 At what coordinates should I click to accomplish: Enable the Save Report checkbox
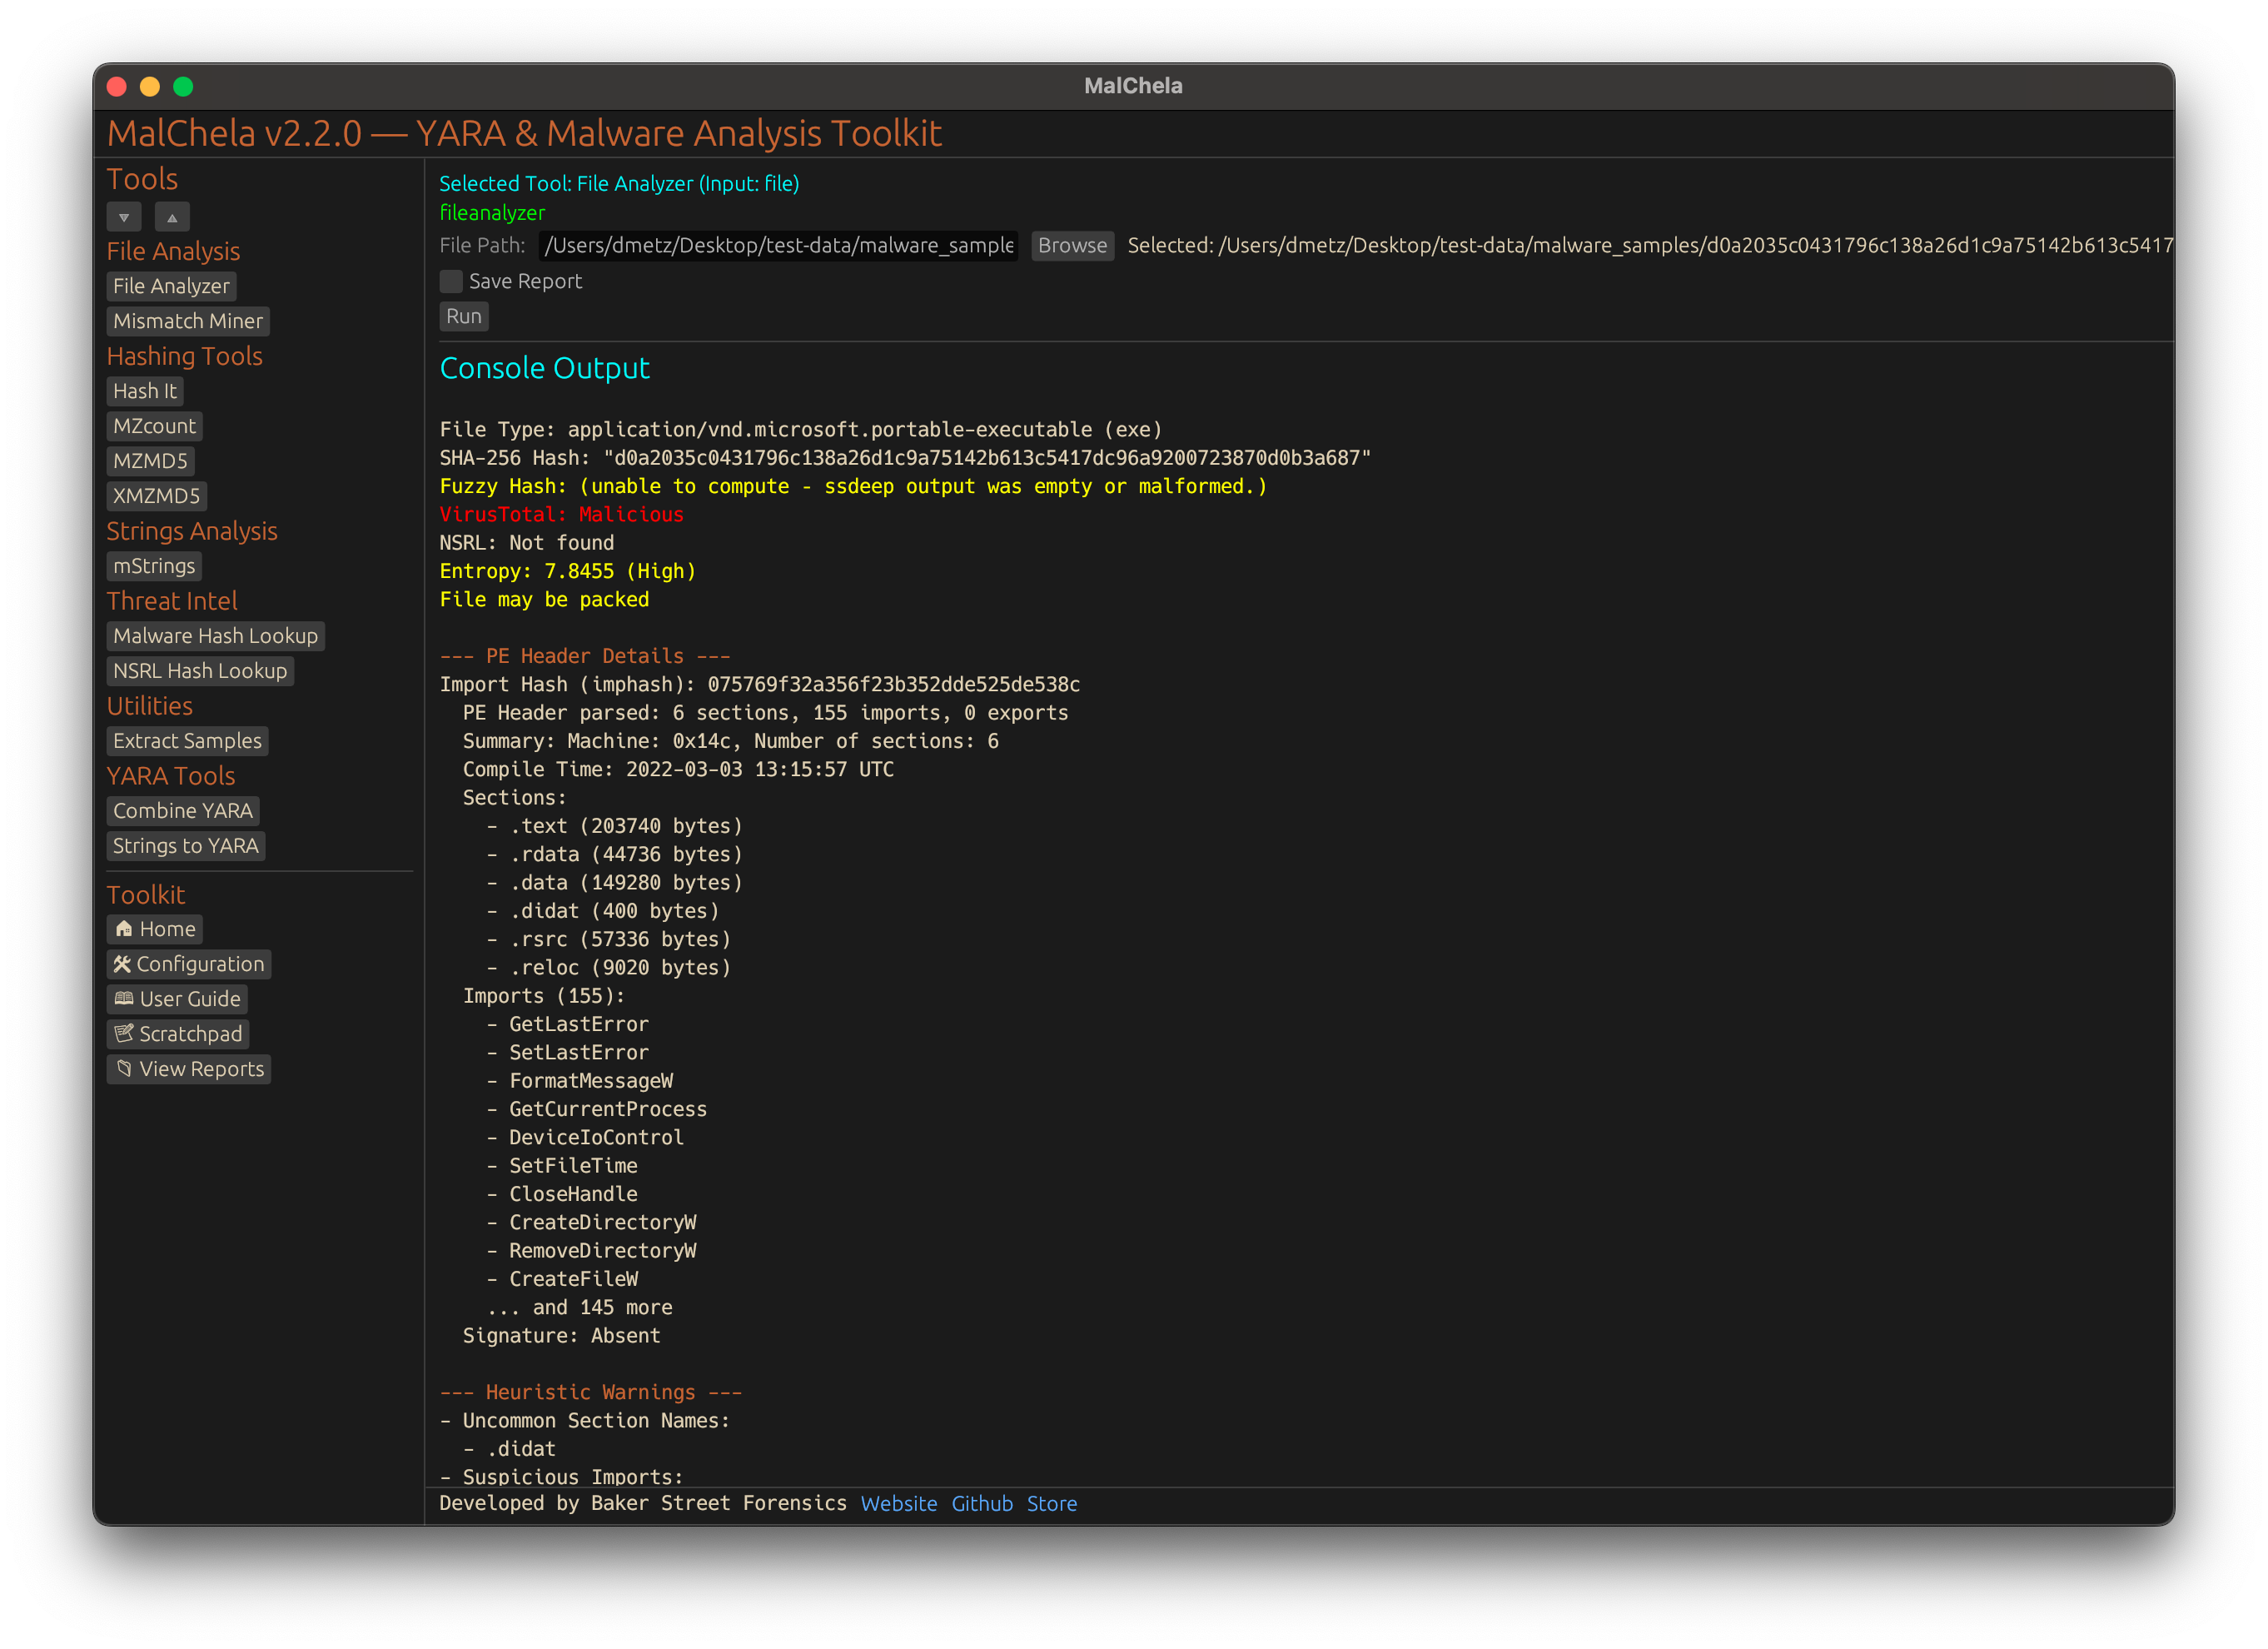pyautogui.click(x=451, y=282)
